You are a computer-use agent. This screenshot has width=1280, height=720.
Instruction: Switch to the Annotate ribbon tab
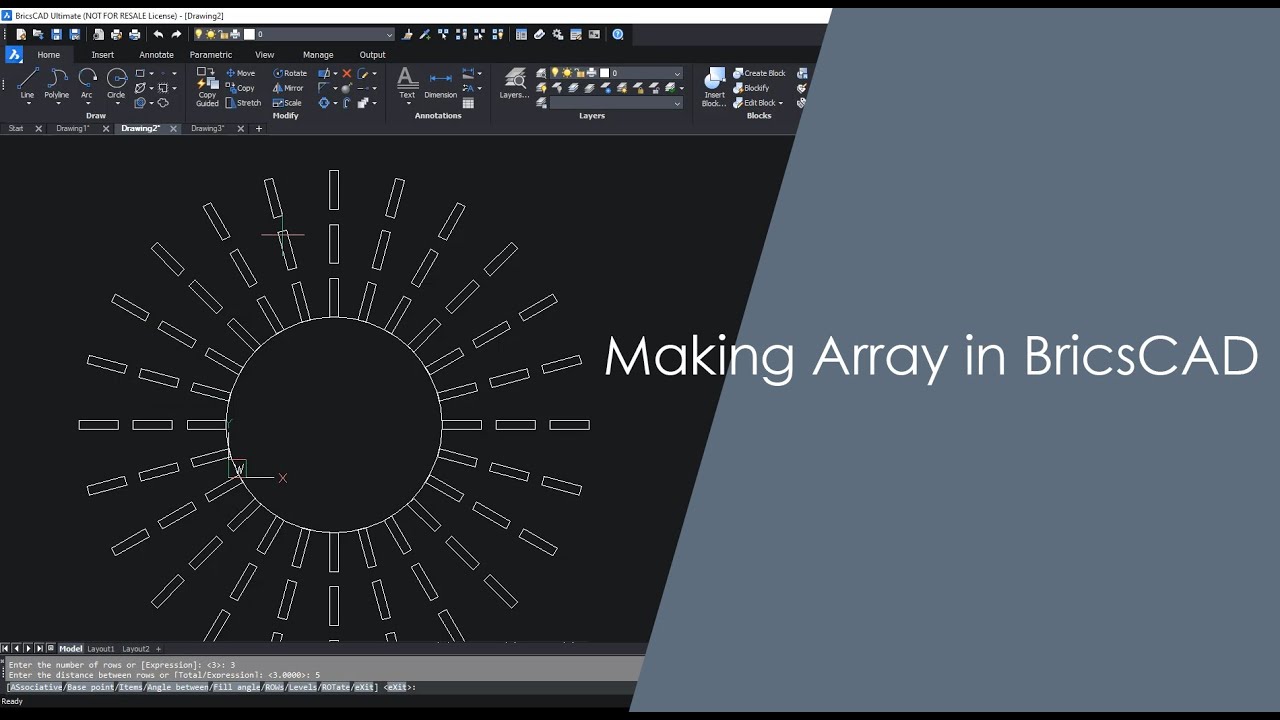click(x=156, y=55)
